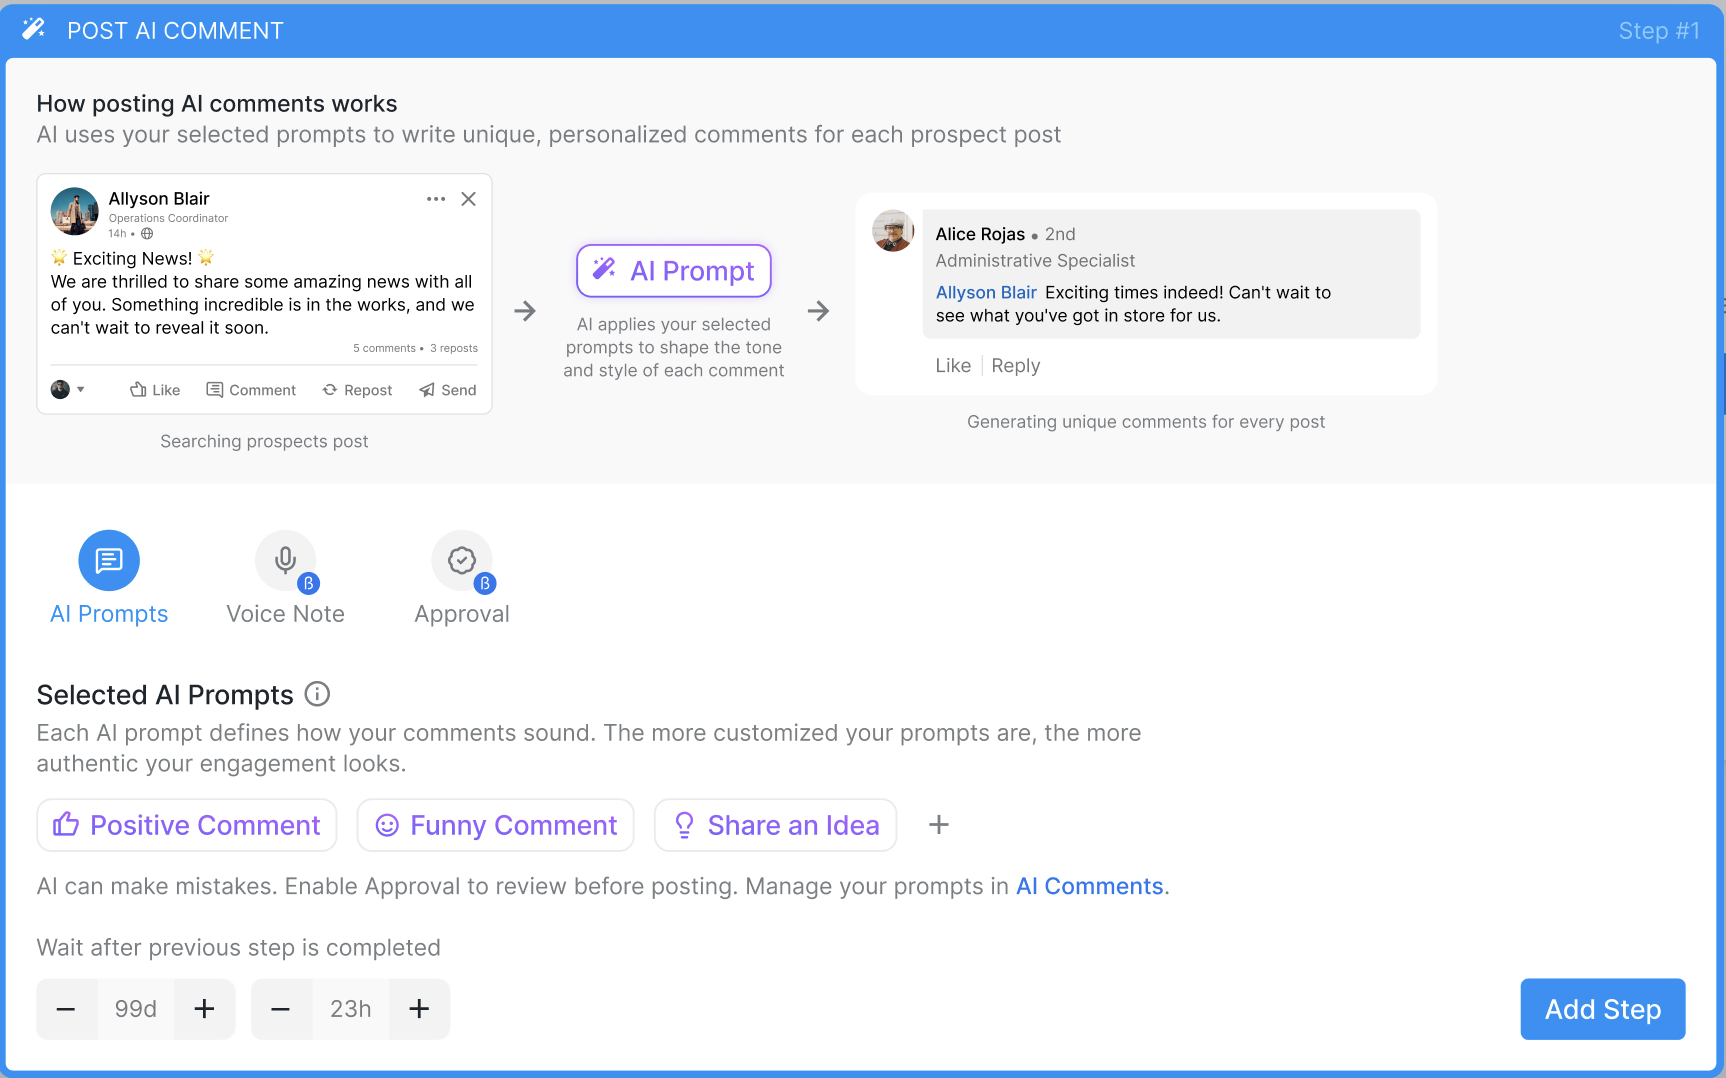Switch to the Voice Note tab
The width and height of the screenshot is (1726, 1078).
pyautogui.click(x=286, y=579)
